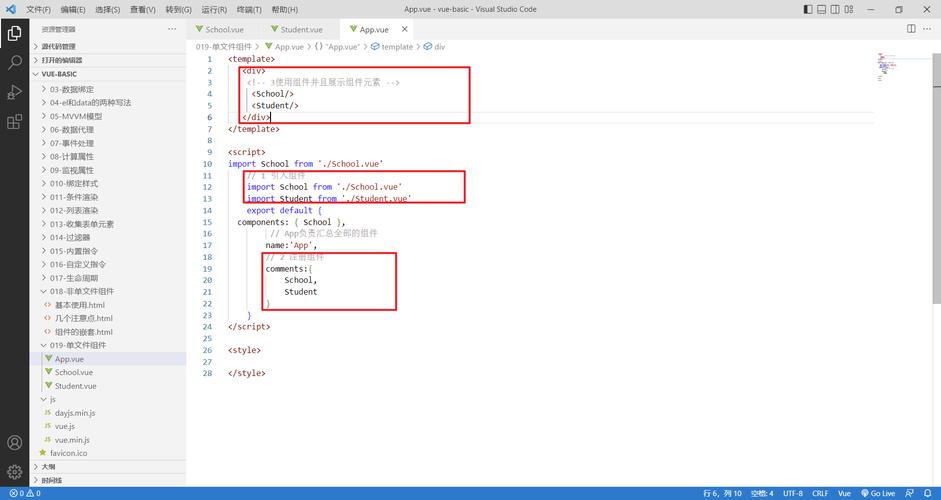Open the 转到(G) menu

[x=178, y=10]
